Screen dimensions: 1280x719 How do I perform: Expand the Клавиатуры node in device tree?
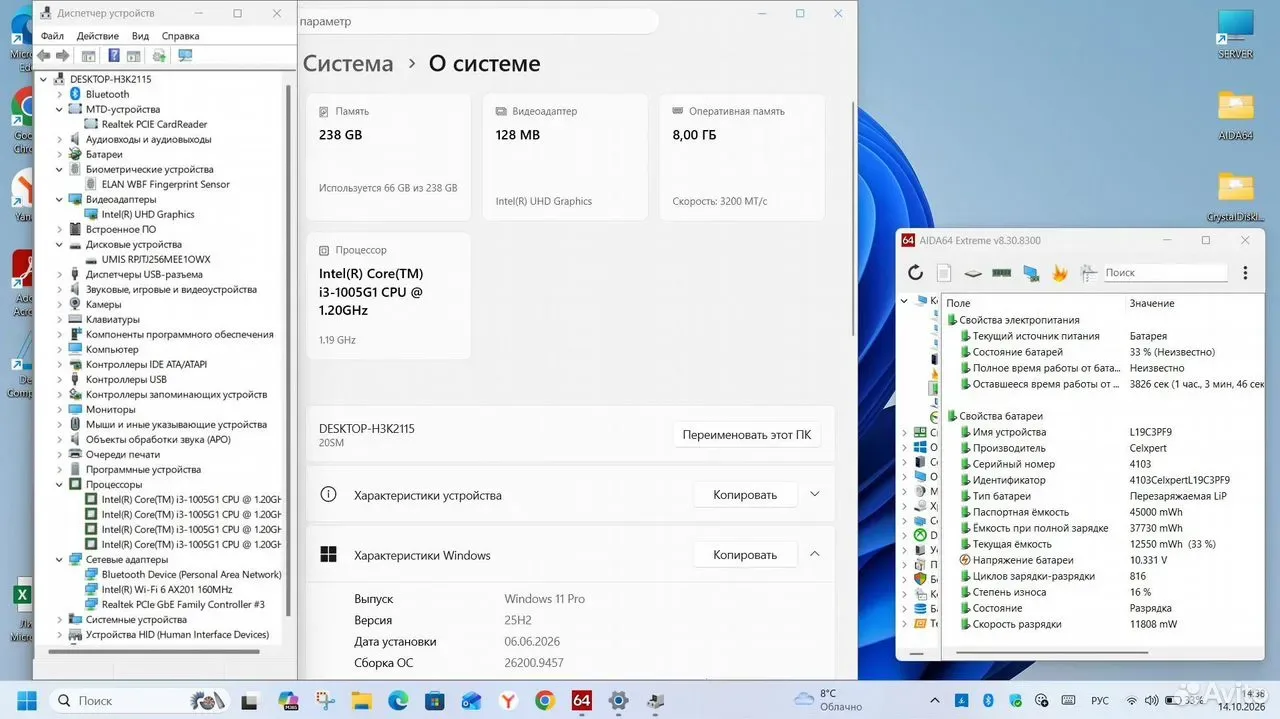[x=60, y=319]
